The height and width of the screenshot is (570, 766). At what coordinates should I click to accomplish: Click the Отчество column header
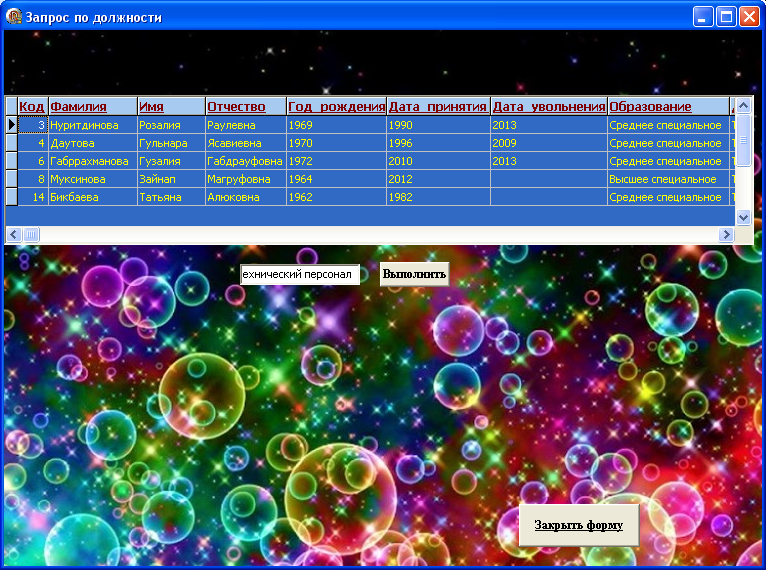pyautogui.click(x=246, y=106)
